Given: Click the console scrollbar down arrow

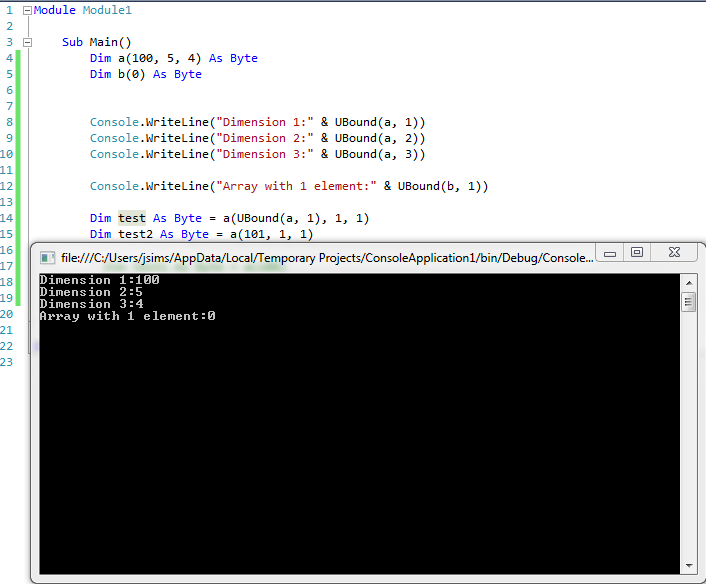Looking at the screenshot, I should click(688, 565).
